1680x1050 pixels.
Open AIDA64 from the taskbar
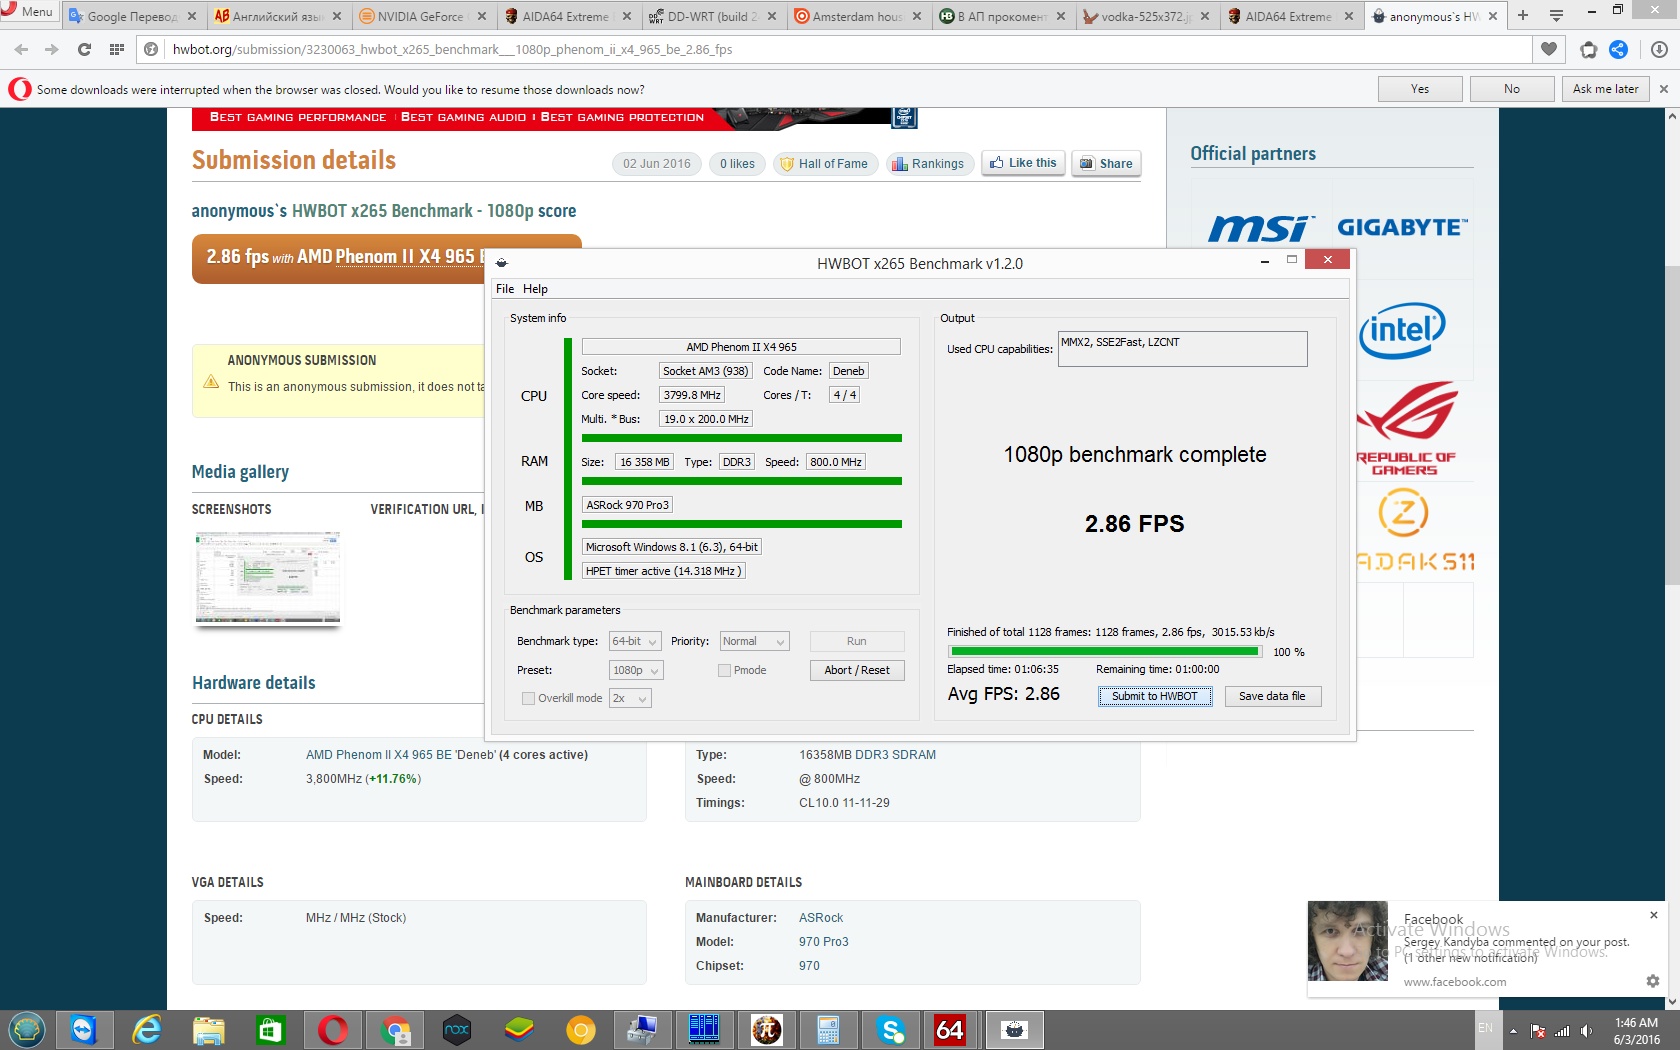[950, 1030]
